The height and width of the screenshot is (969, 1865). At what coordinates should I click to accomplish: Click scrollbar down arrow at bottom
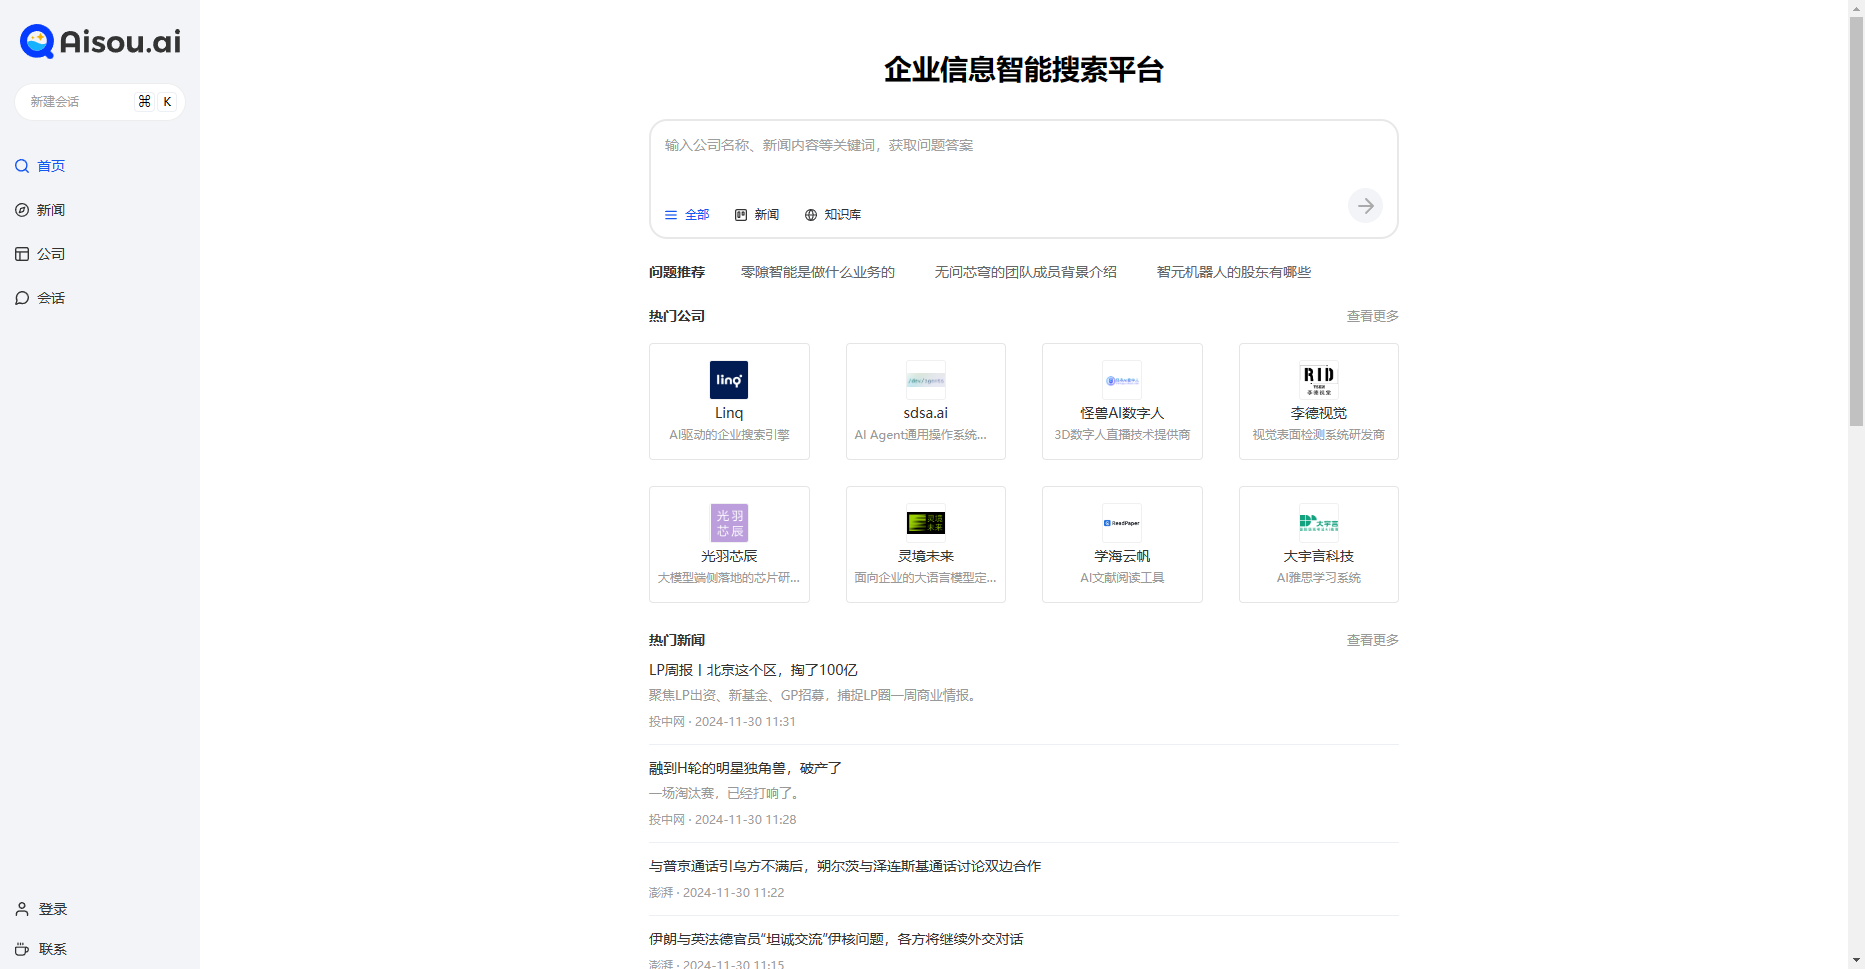point(1856,961)
